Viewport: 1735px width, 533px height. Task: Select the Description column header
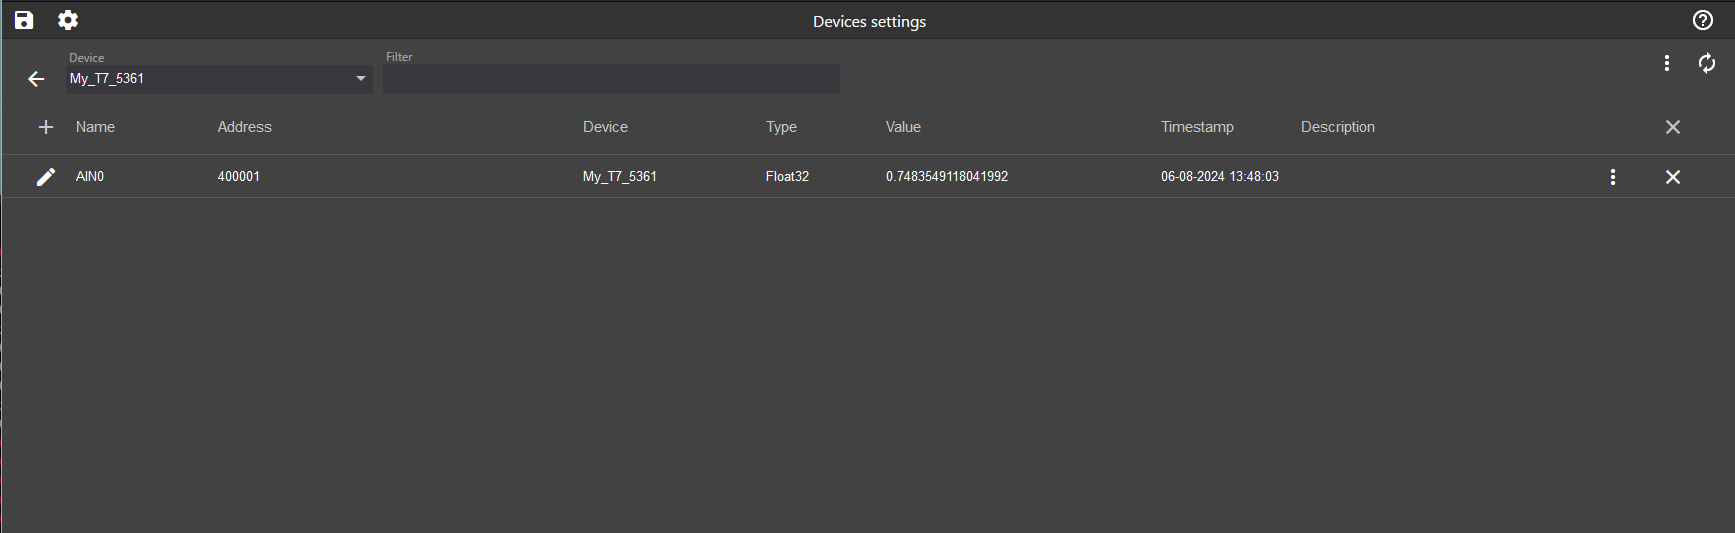click(x=1337, y=127)
